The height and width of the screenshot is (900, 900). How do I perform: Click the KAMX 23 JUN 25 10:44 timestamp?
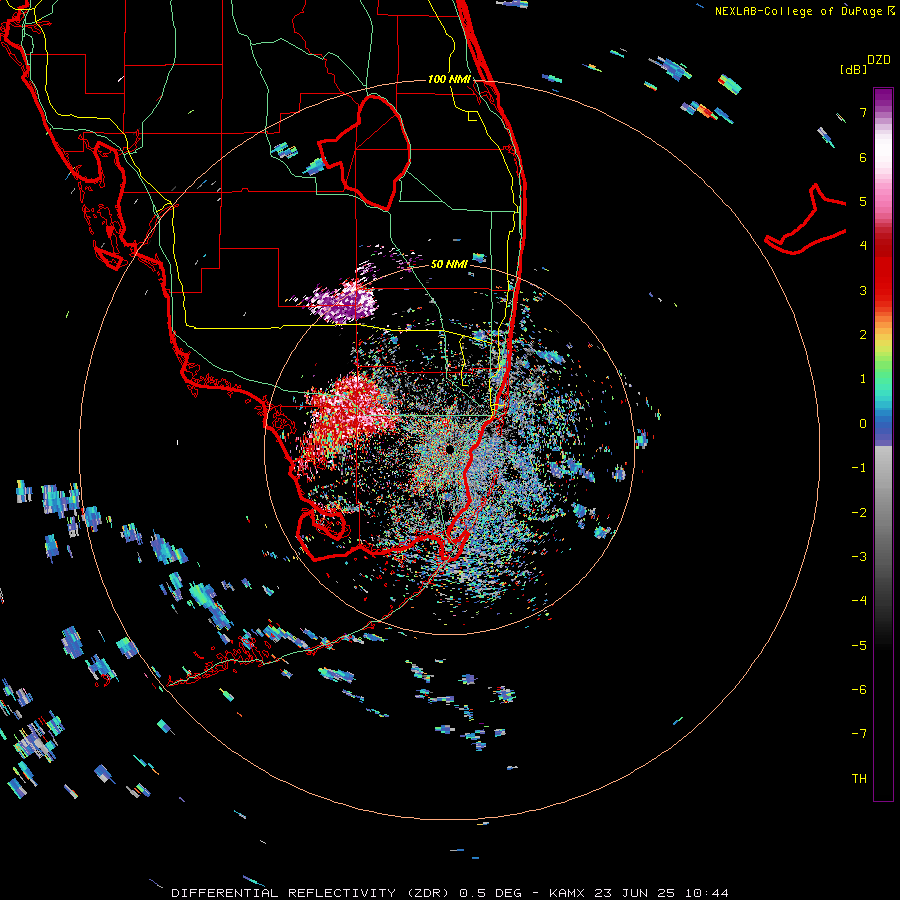(x=639, y=893)
